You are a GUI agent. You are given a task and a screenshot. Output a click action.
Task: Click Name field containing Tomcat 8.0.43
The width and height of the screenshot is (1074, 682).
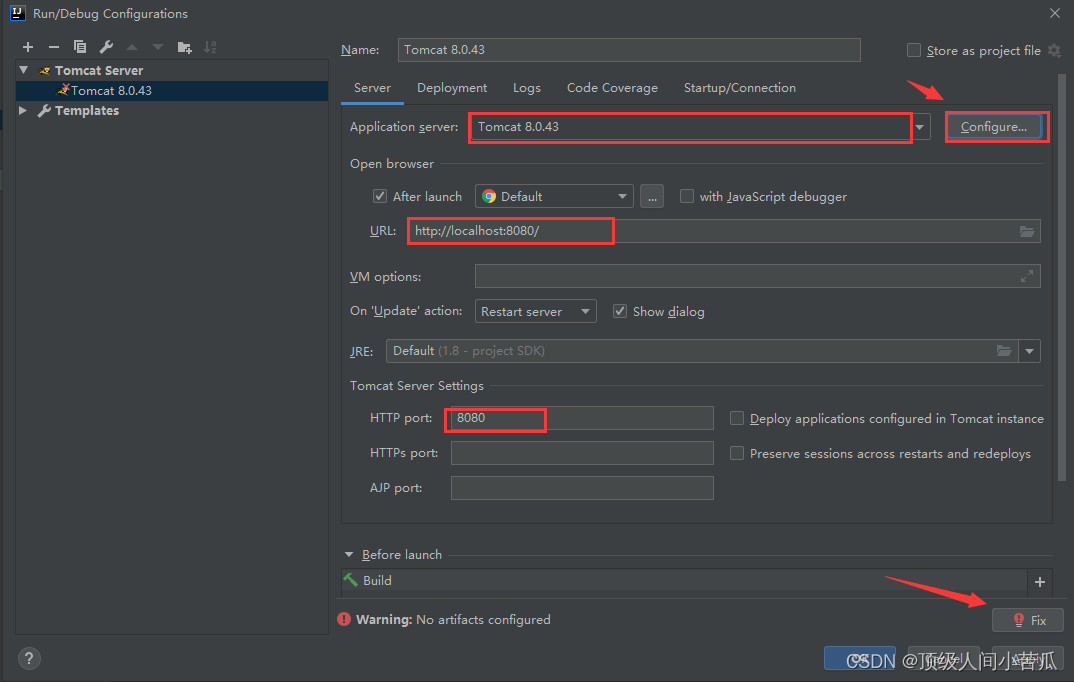(629, 50)
